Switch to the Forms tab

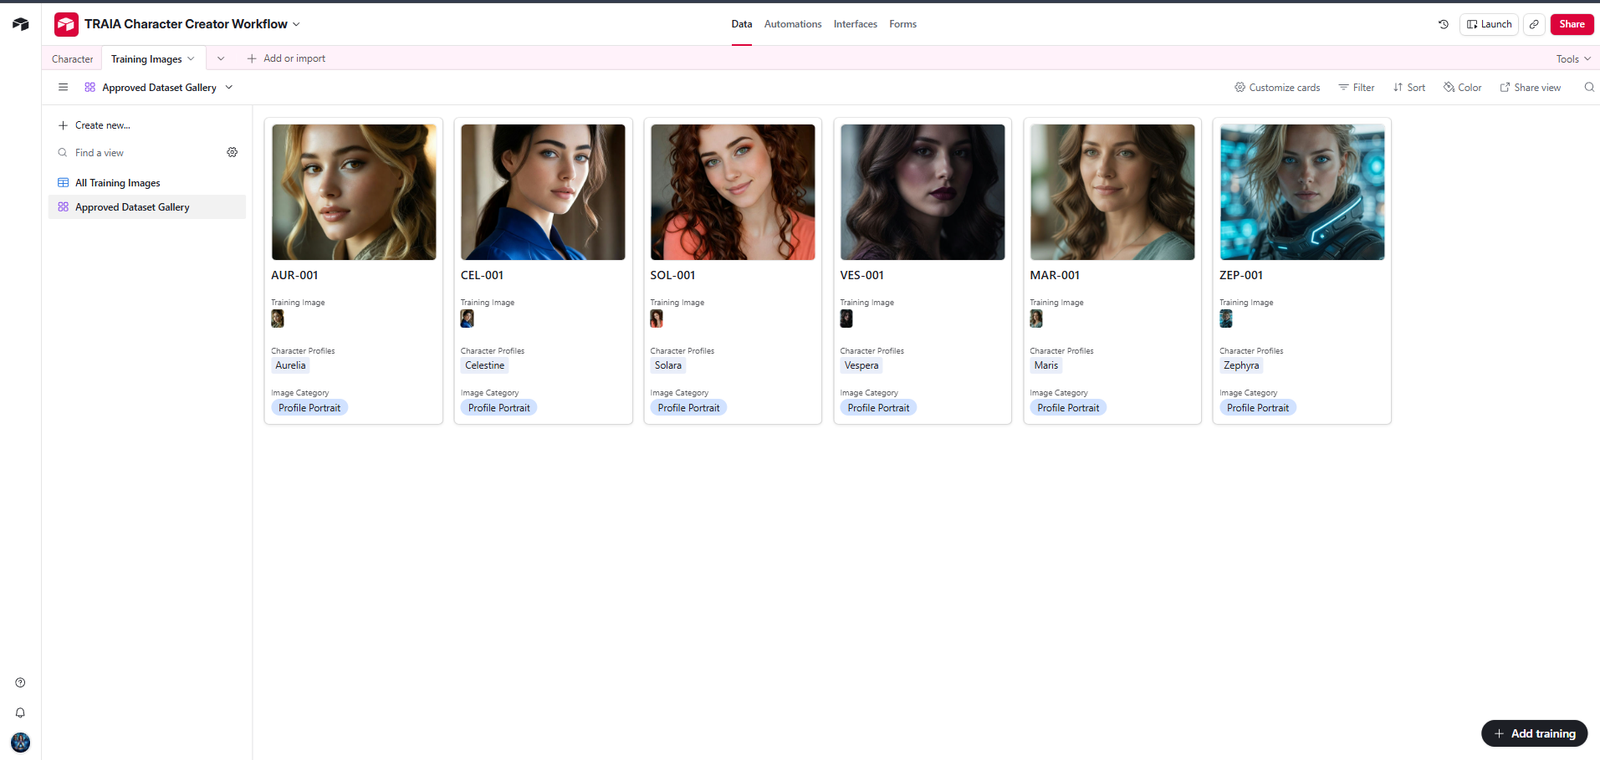(903, 24)
